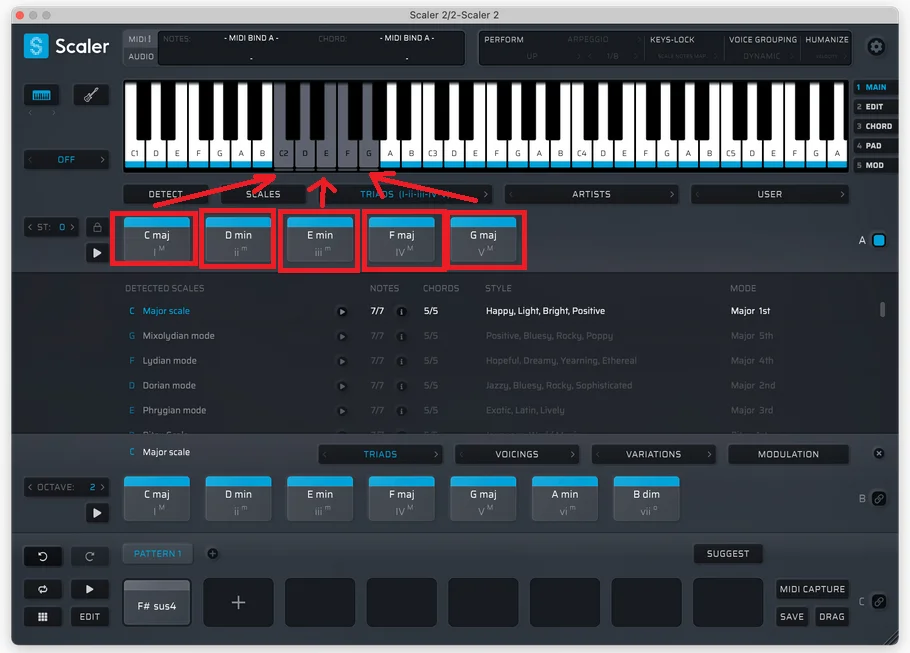The height and width of the screenshot is (653, 910).
Task: Toggle the lock icon beside ST
Action: (x=97, y=227)
